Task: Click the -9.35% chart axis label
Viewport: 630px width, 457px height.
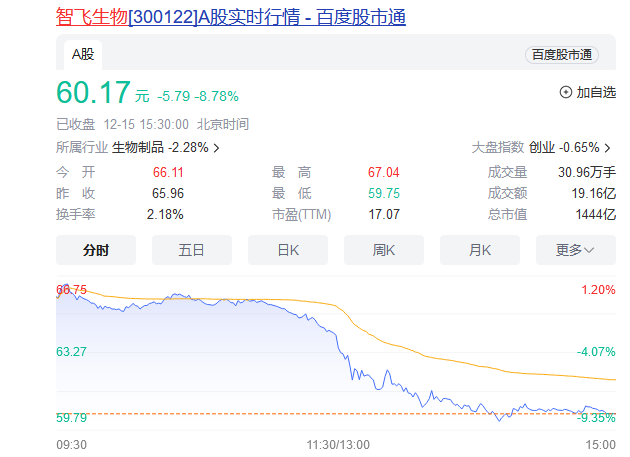Action: 596,418
